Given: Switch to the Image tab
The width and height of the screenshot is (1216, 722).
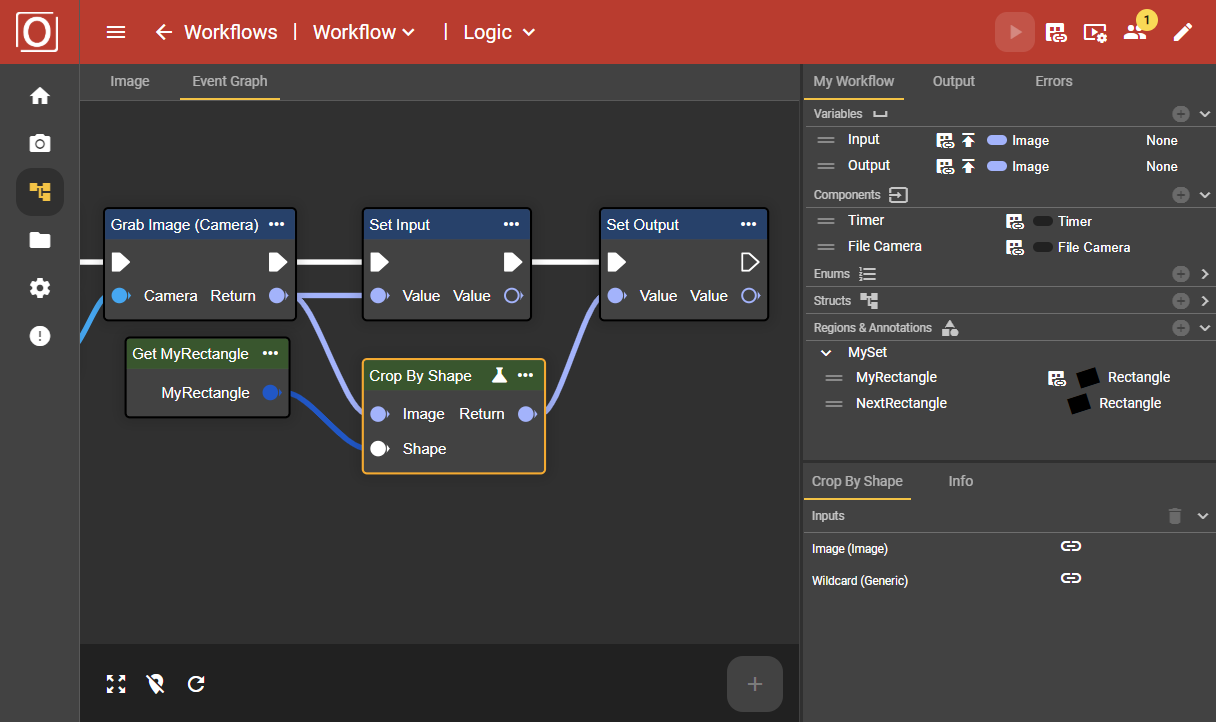Looking at the screenshot, I should (129, 81).
